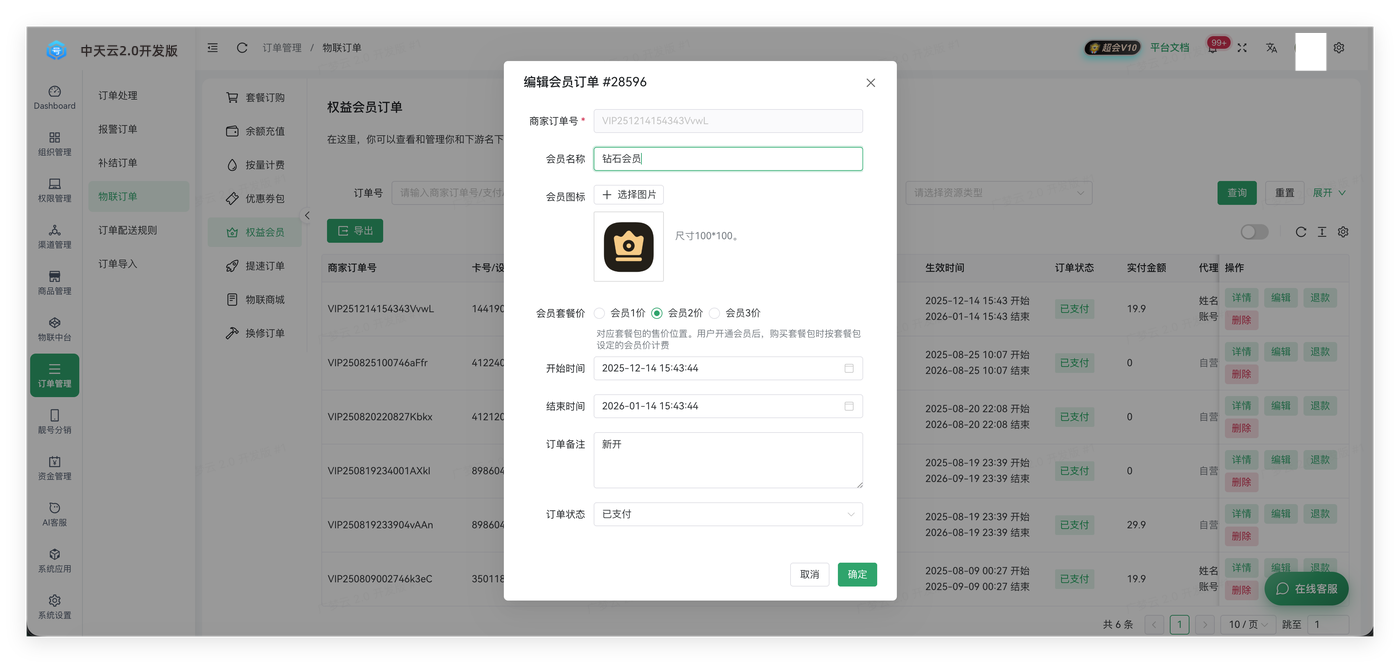Open 请选择资源类型 dropdown
This screenshot has height=663, width=1400.
[998, 193]
